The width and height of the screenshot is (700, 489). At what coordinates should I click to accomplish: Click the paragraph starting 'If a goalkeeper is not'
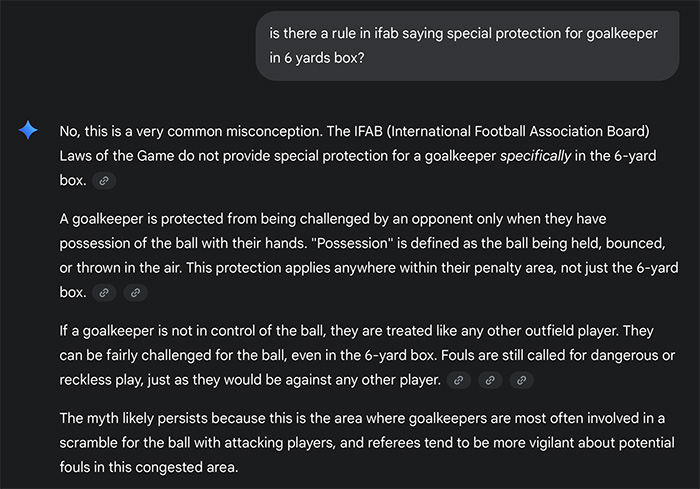(x=367, y=355)
